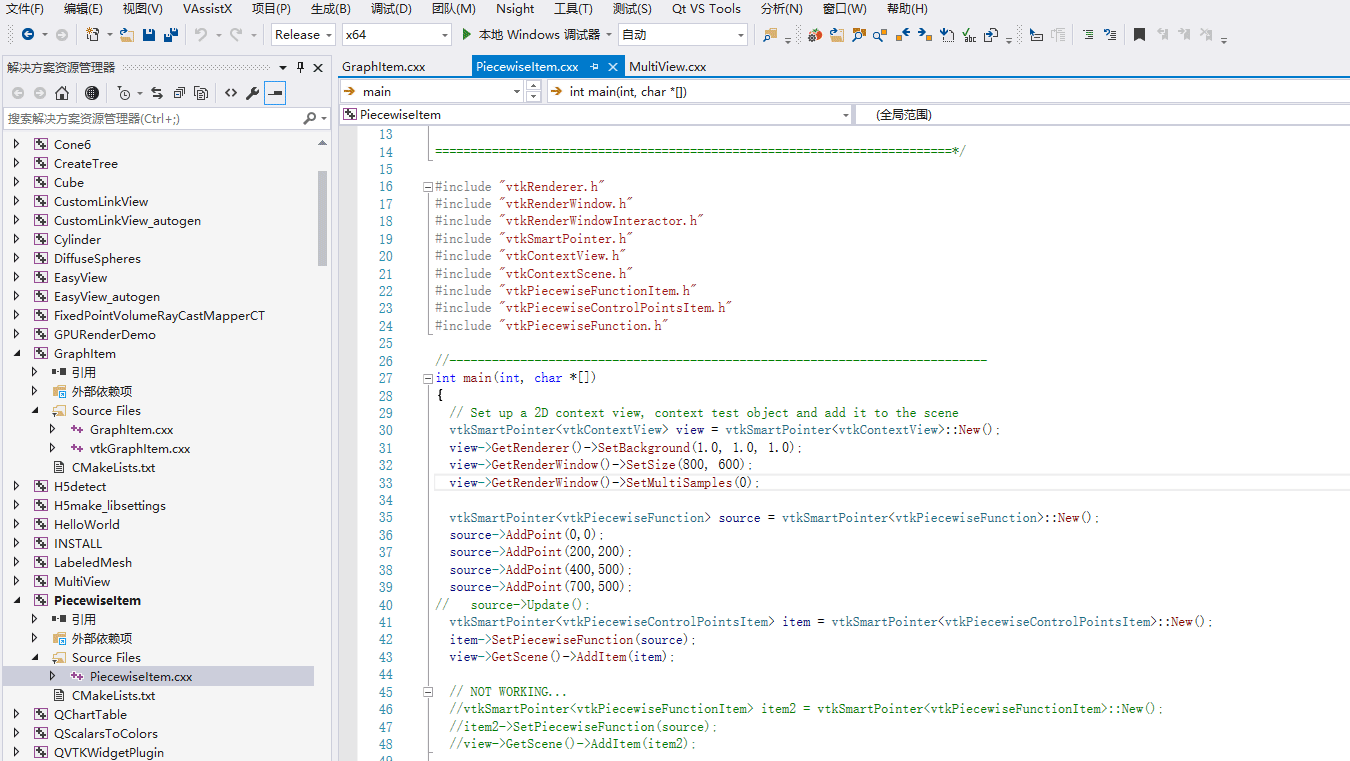Collapse the GraphItem project node
The image size is (1350, 761).
16,354
